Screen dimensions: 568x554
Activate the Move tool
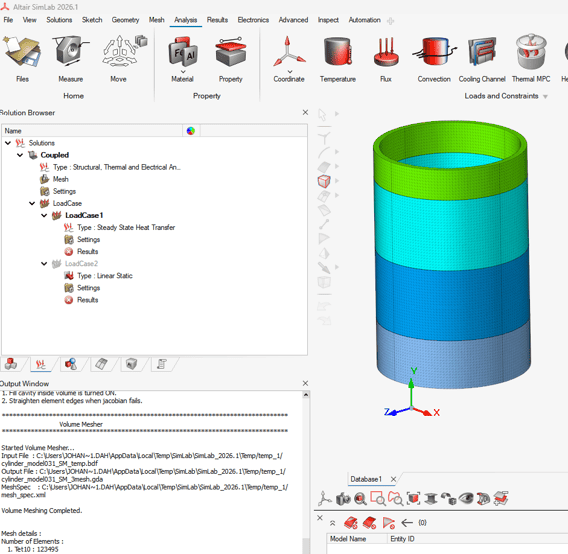coord(118,58)
